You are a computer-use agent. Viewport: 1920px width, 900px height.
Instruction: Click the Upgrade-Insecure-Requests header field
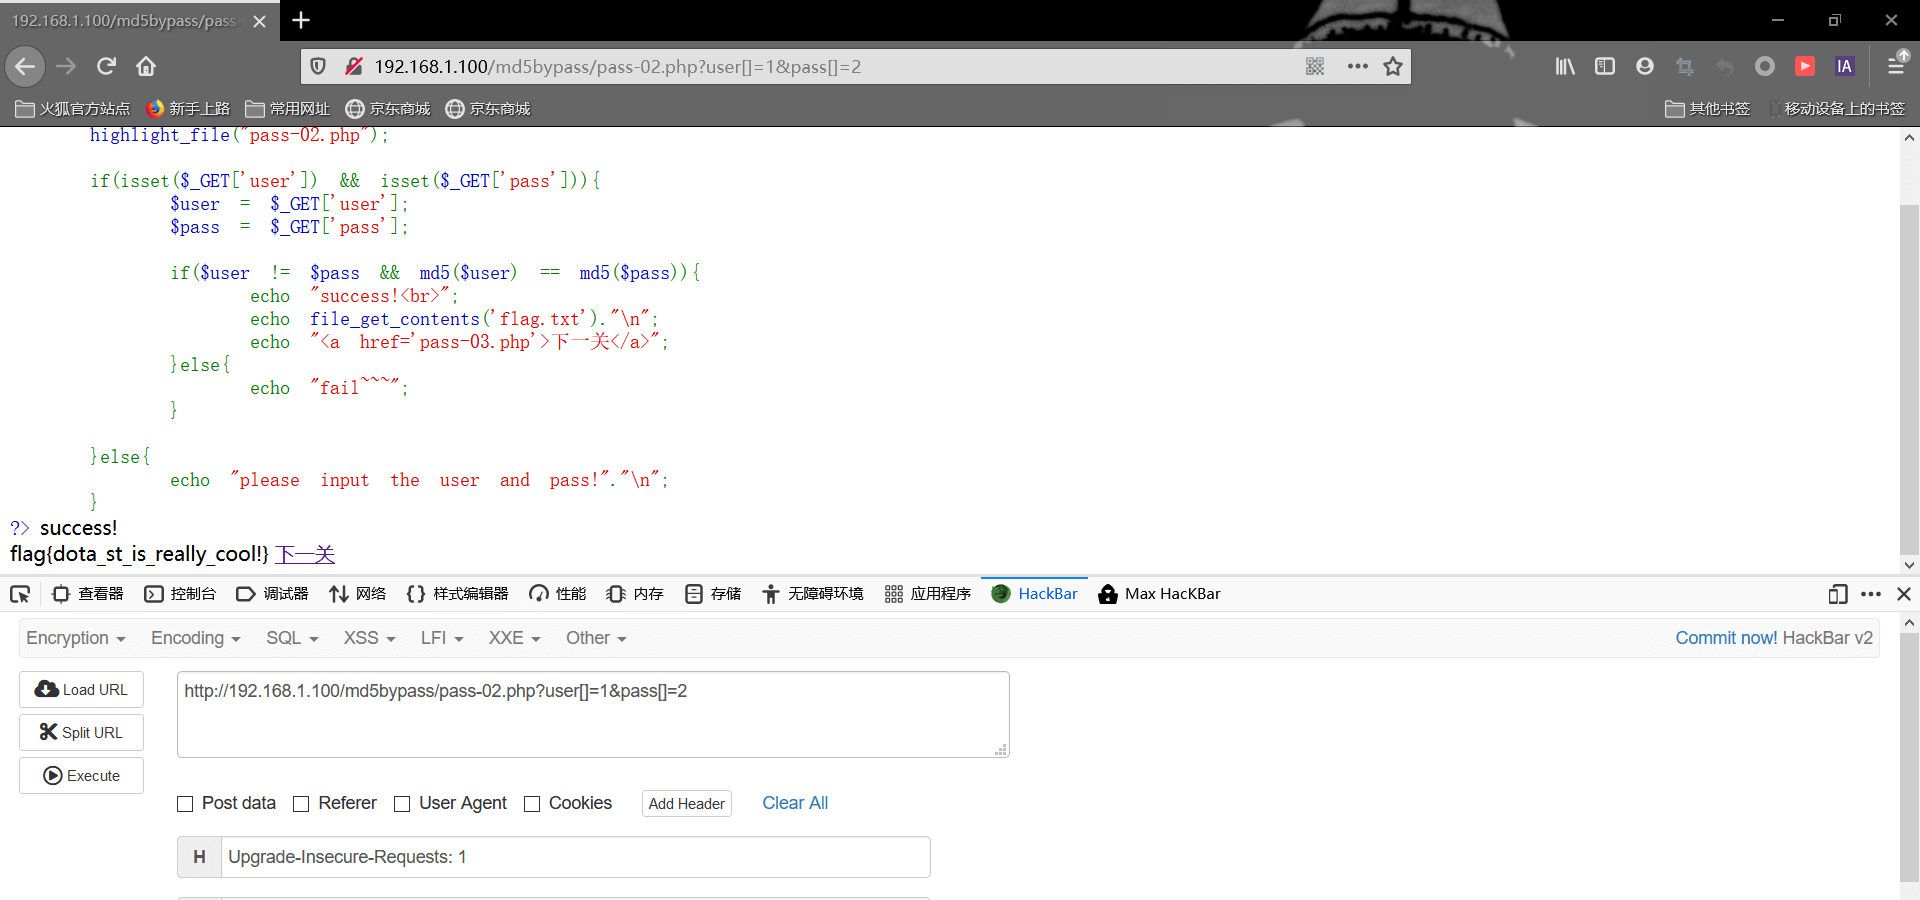pos(575,857)
